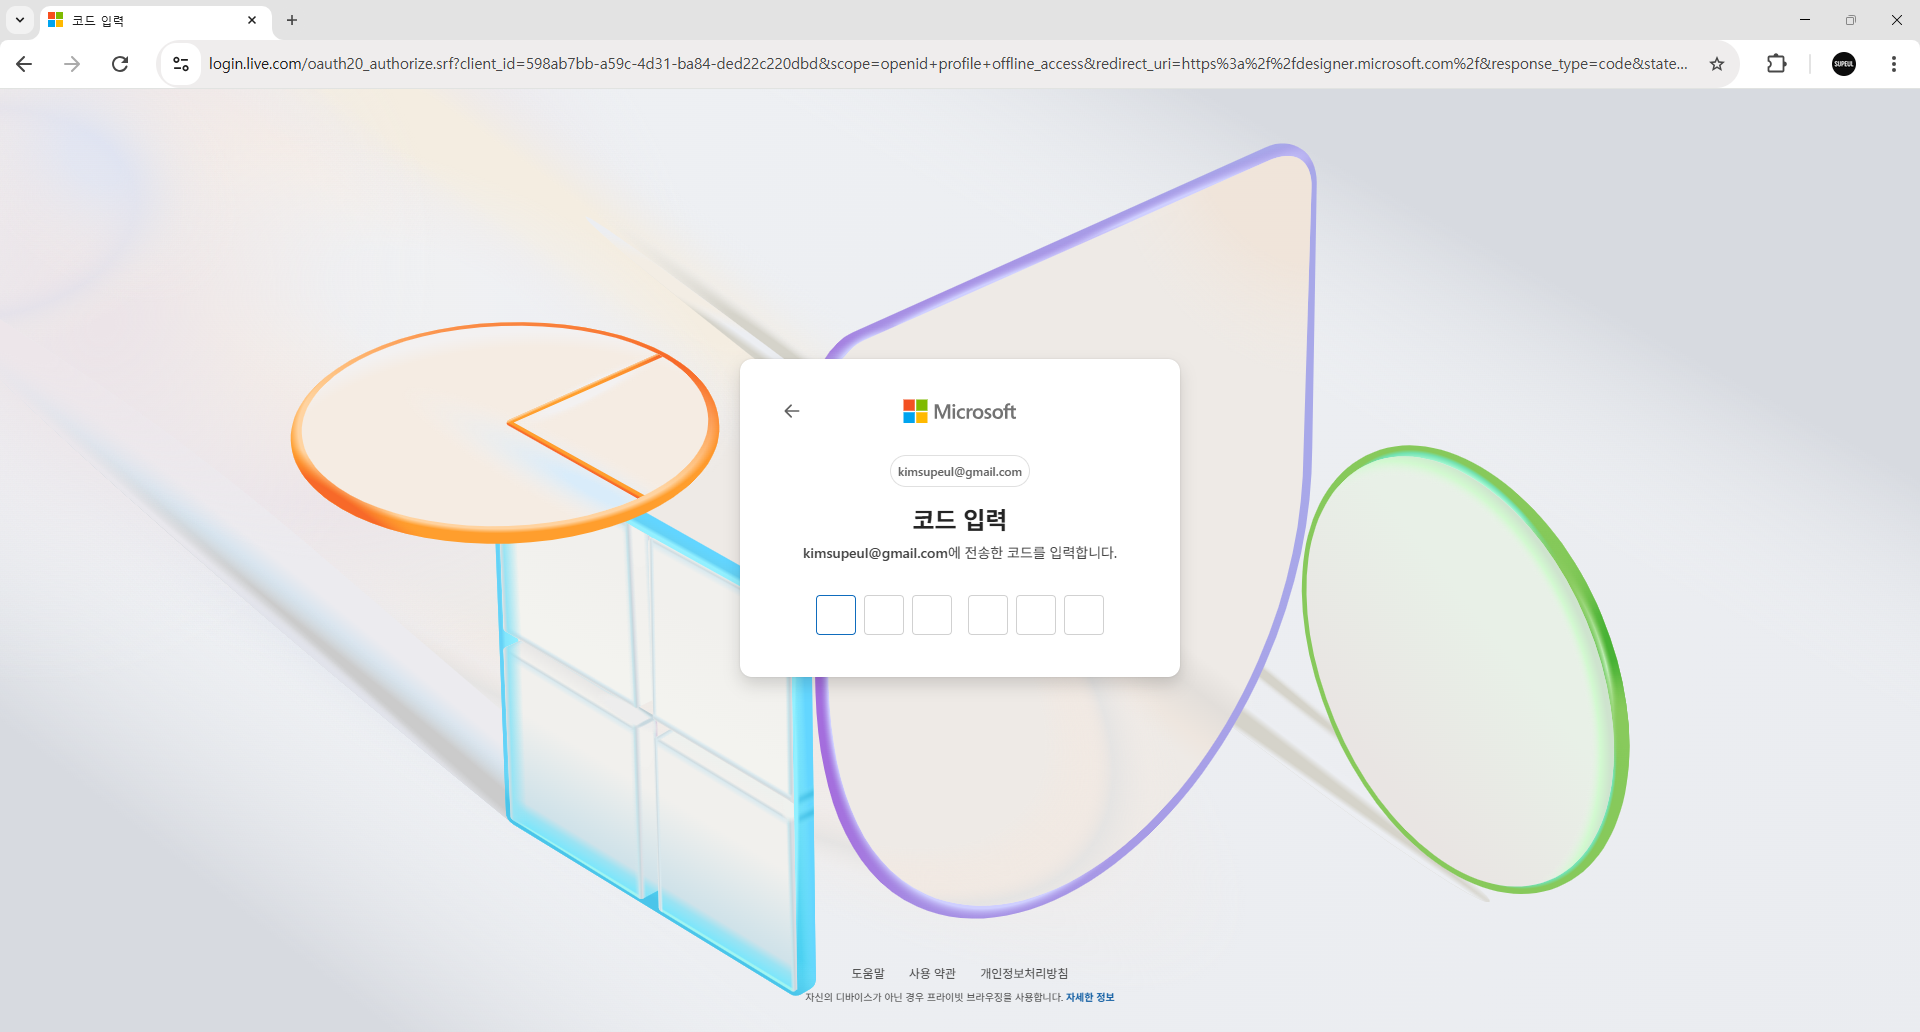
Task: Reload the login page
Action: (120, 64)
